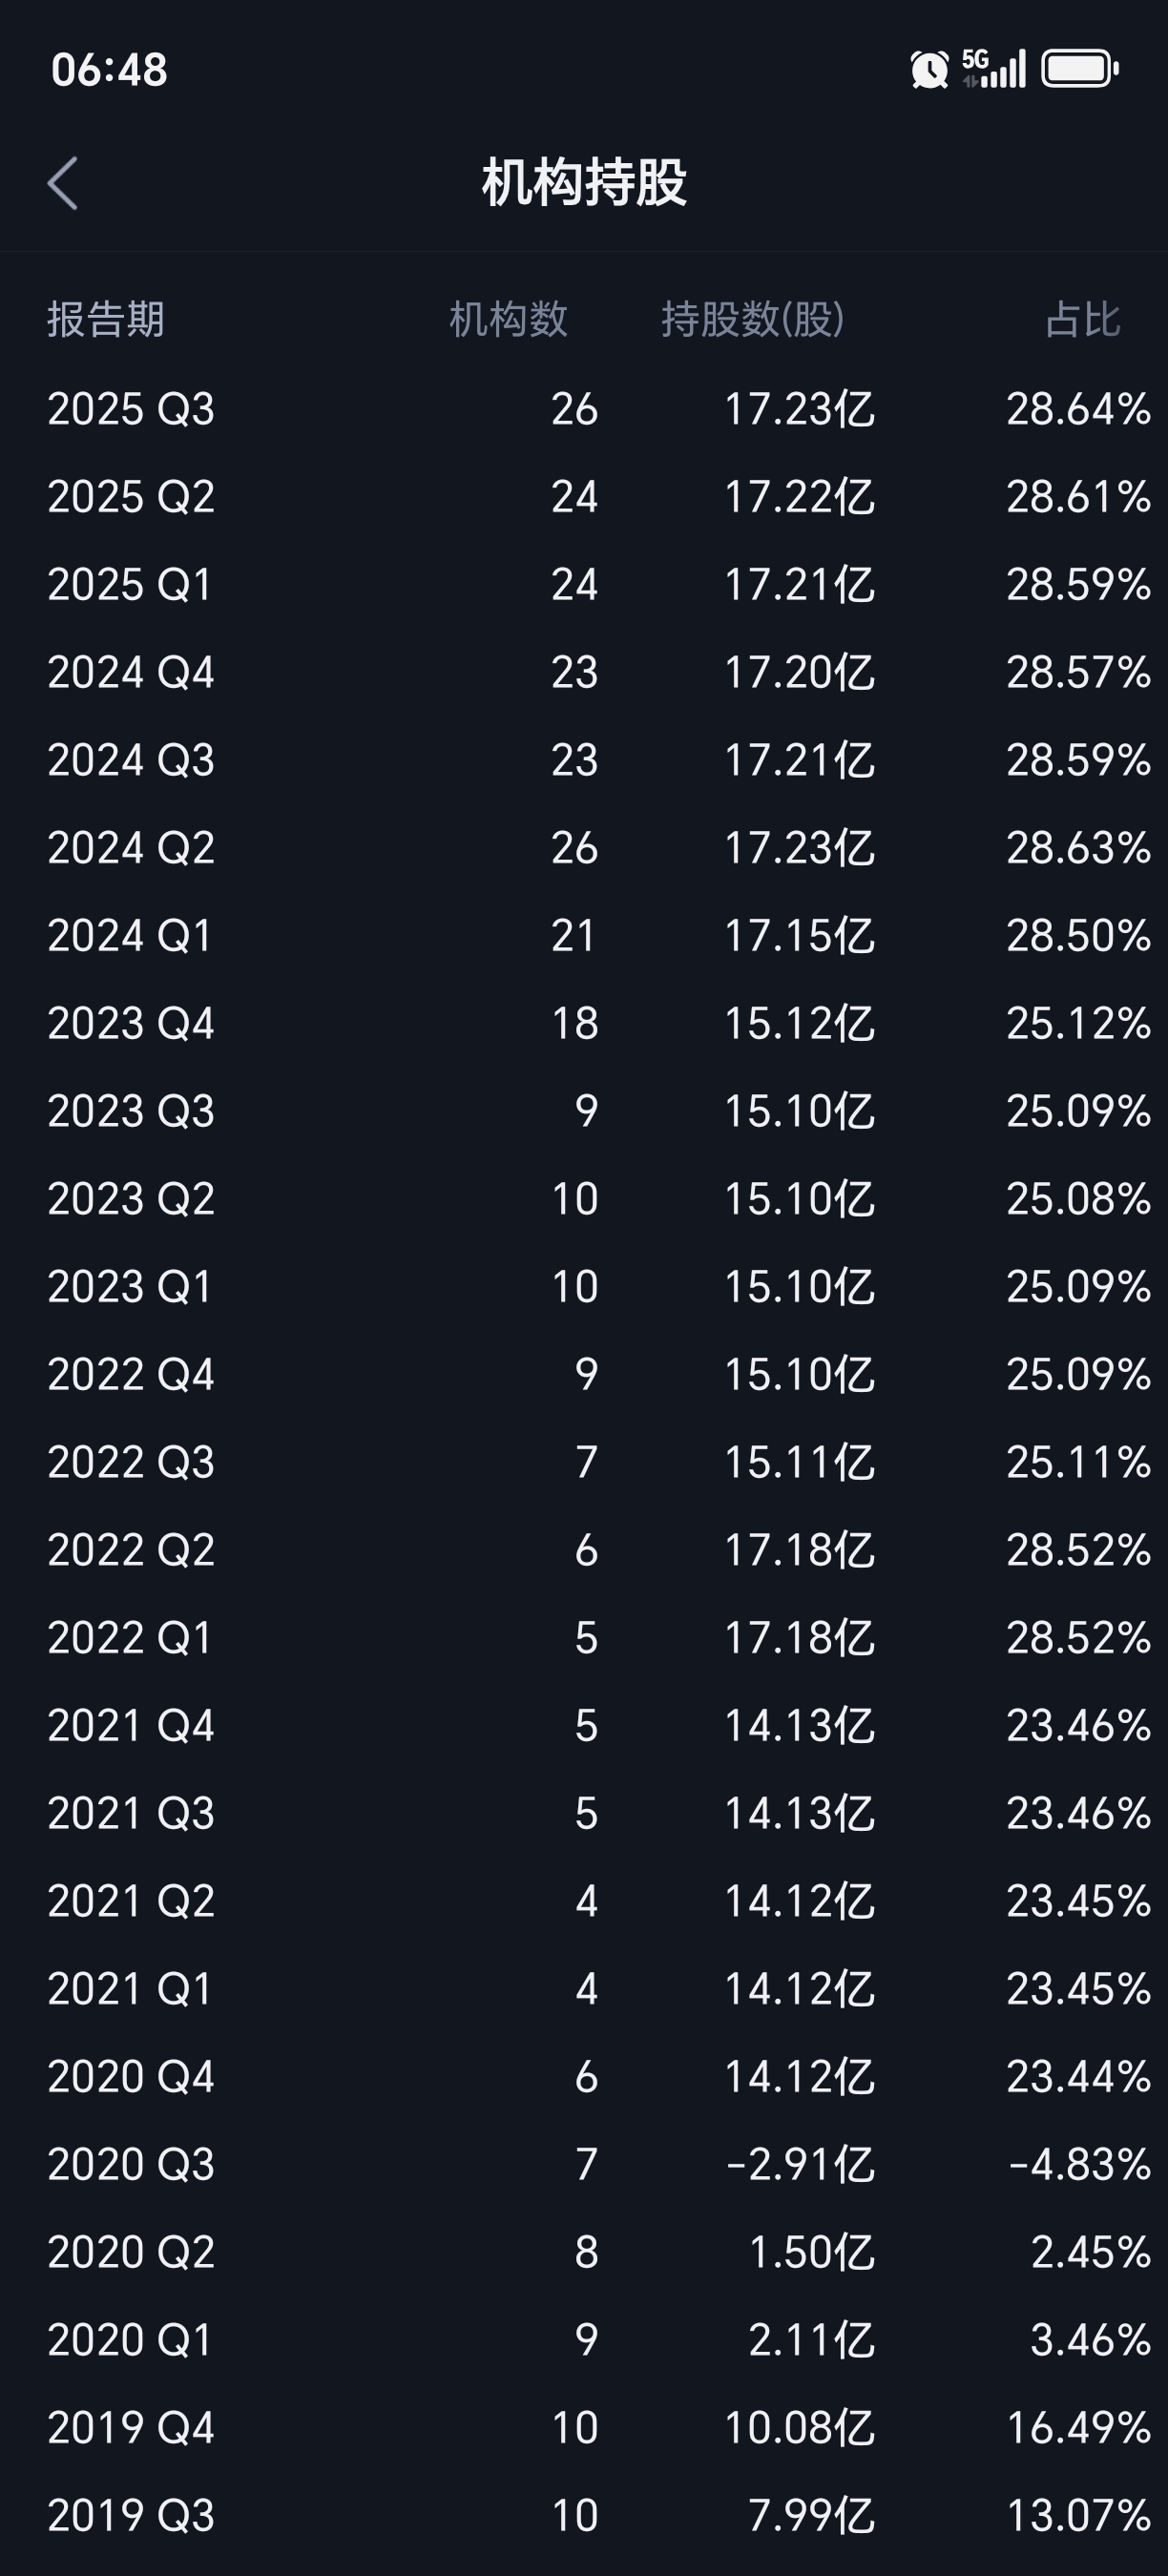The height and width of the screenshot is (2576, 1168).
Task: Tap the 占比 column header
Action: point(1082,320)
